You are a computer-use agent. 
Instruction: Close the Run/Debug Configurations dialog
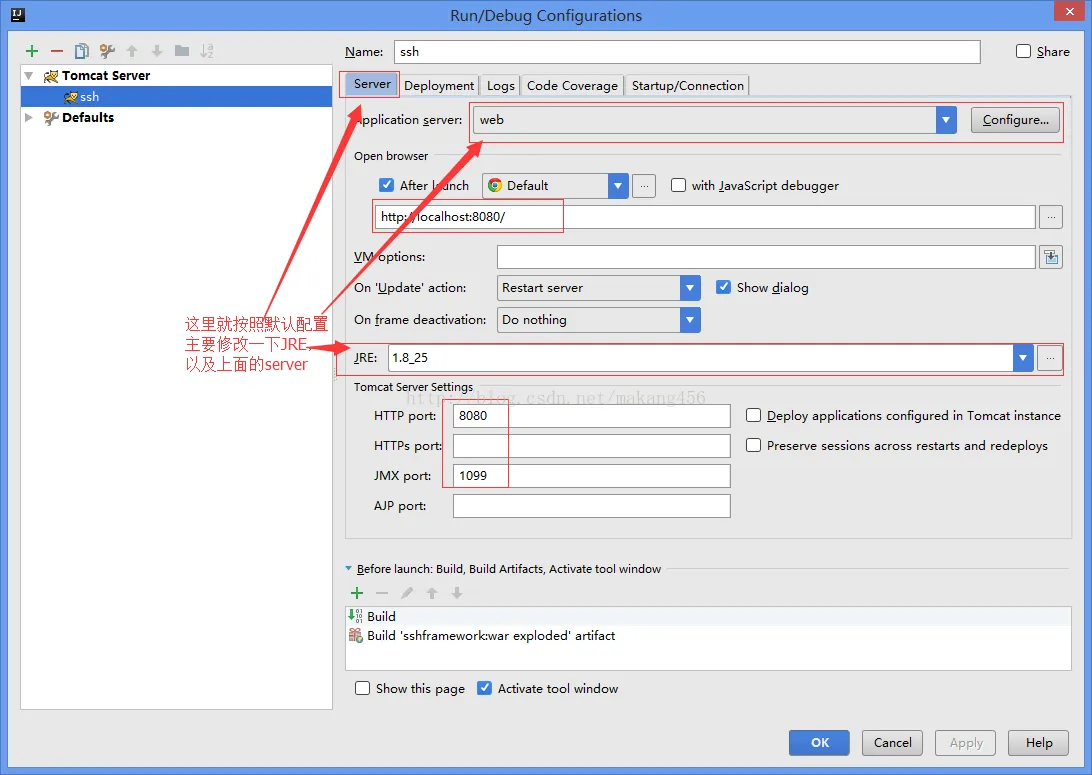coord(1069,12)
